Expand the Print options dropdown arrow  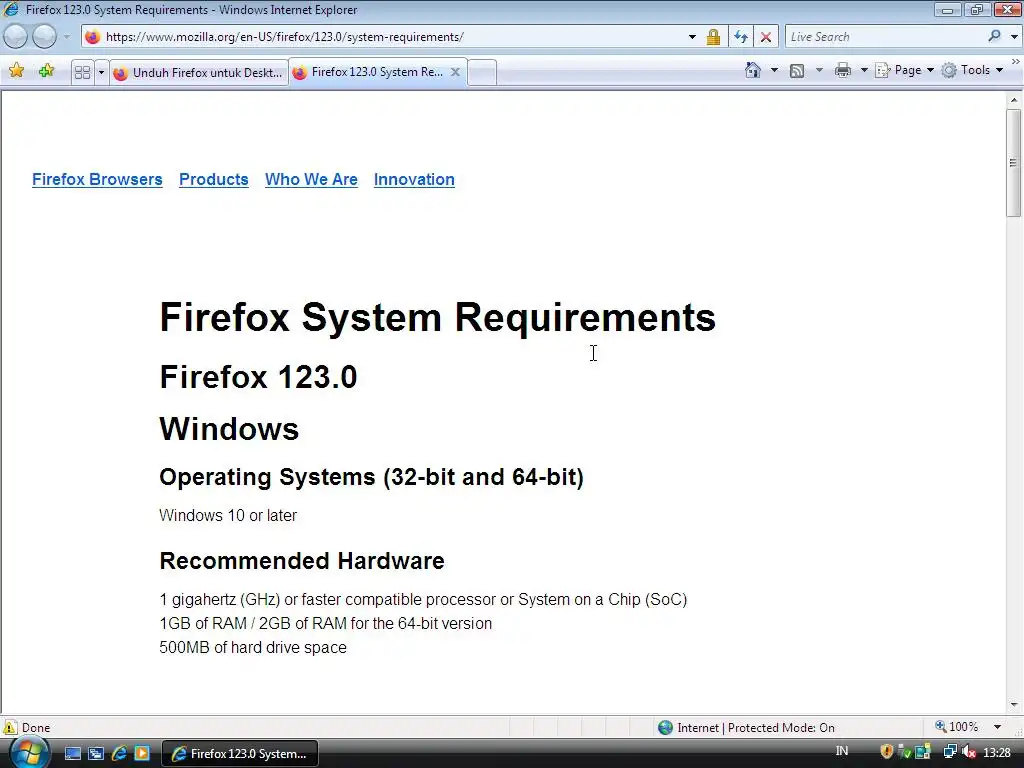[864, 70]
